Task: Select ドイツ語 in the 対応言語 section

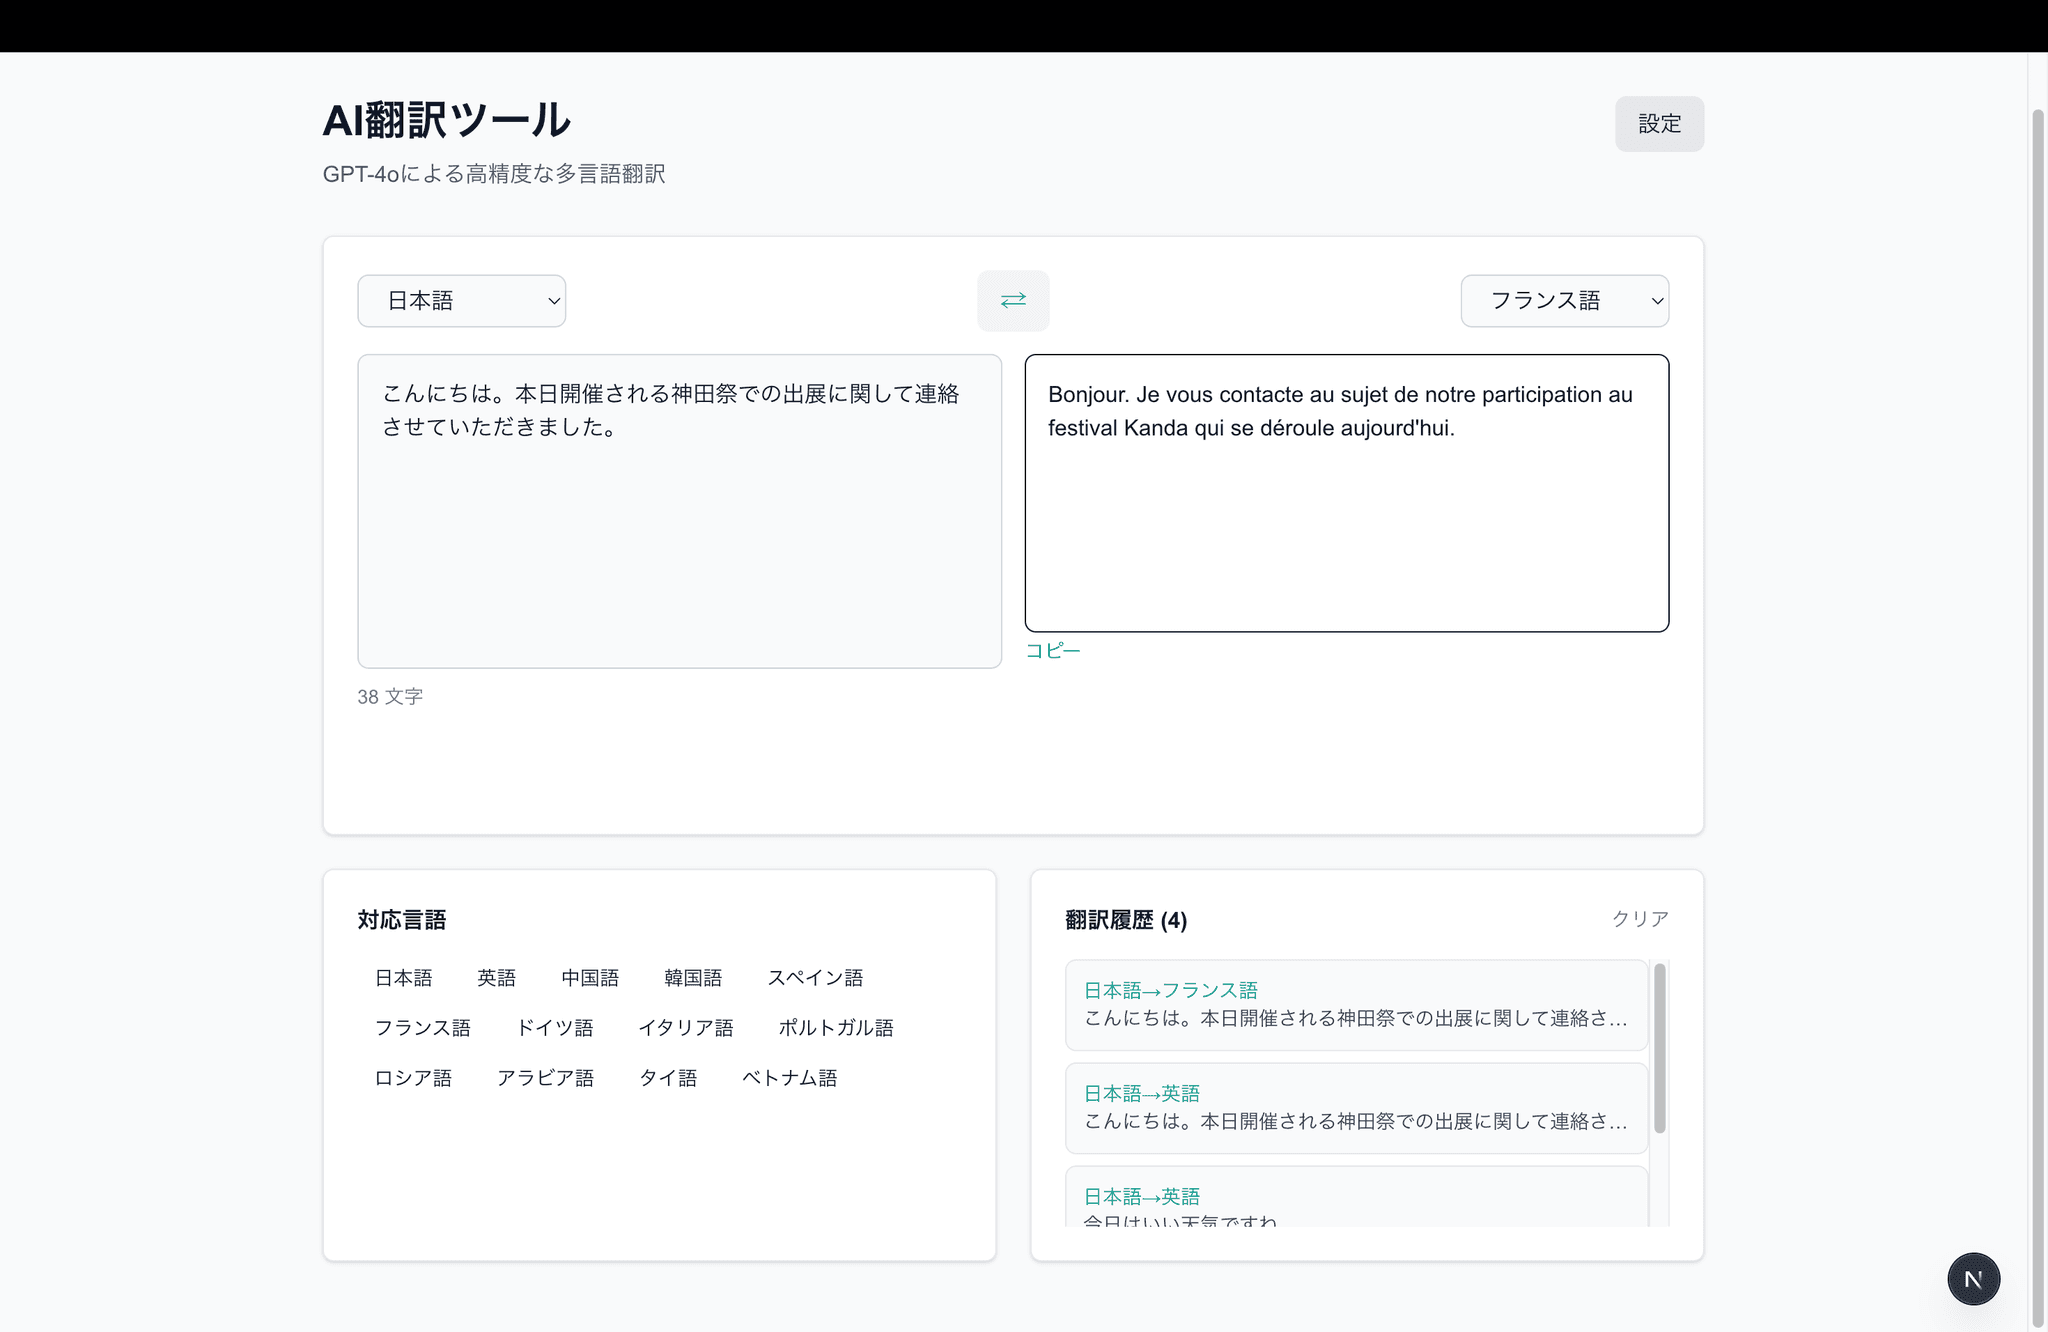Action: tap(557, 1028)
